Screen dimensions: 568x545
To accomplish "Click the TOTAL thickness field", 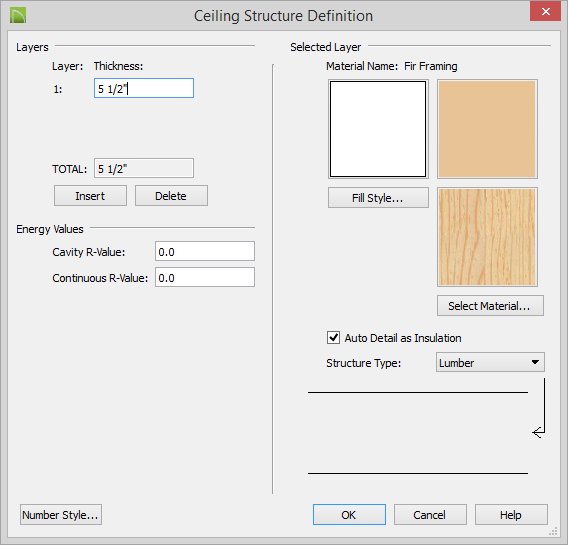I will [x=144, y=168].
